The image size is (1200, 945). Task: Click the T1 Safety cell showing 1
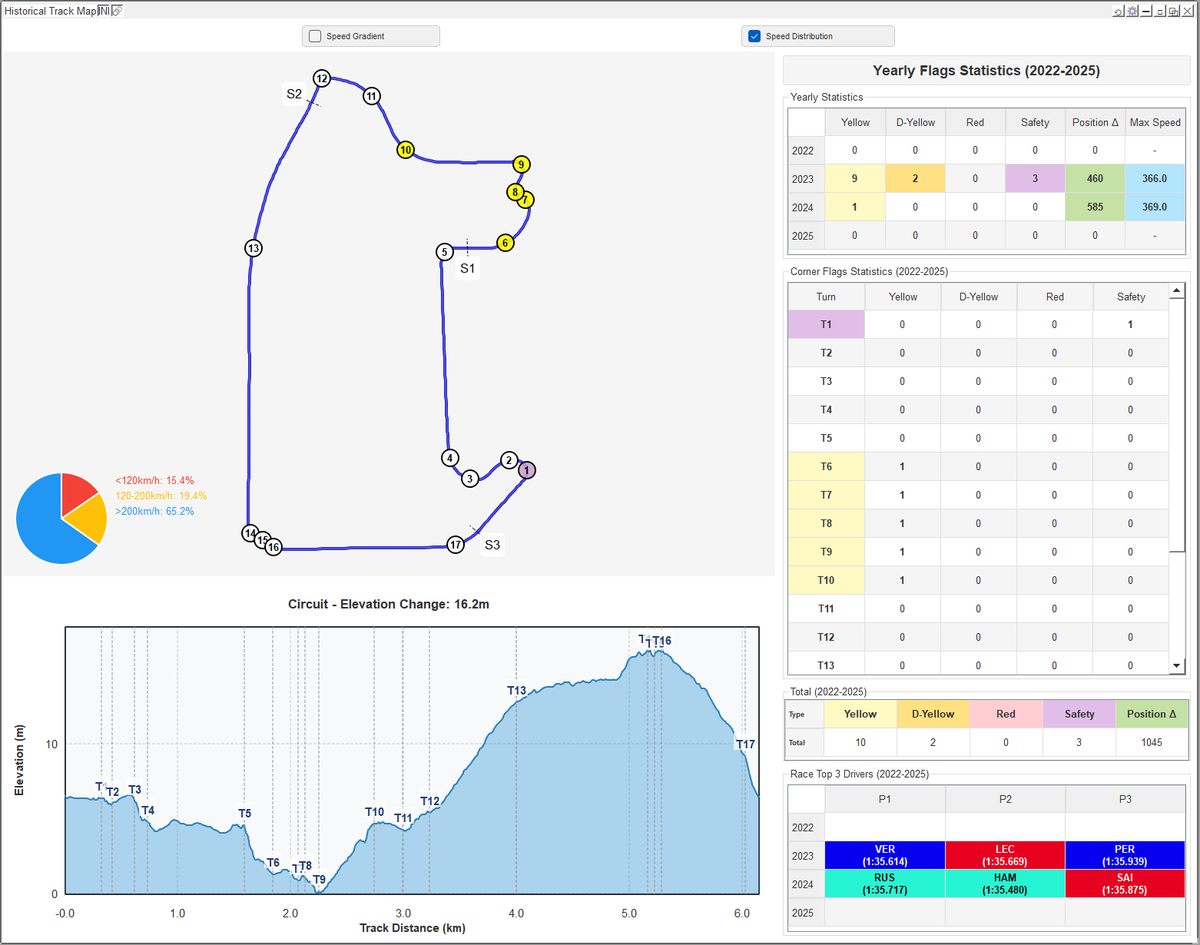[x=1130, y=324]
